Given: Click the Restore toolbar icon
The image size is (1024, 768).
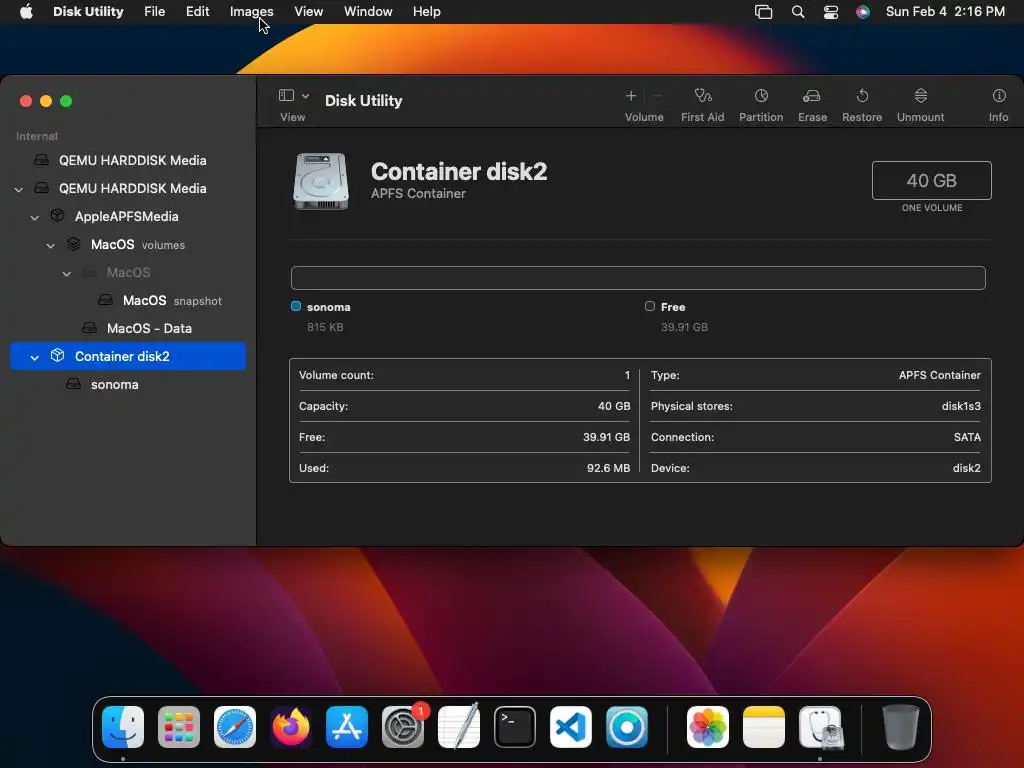Looking at the screenshot, I should (862, 96).
